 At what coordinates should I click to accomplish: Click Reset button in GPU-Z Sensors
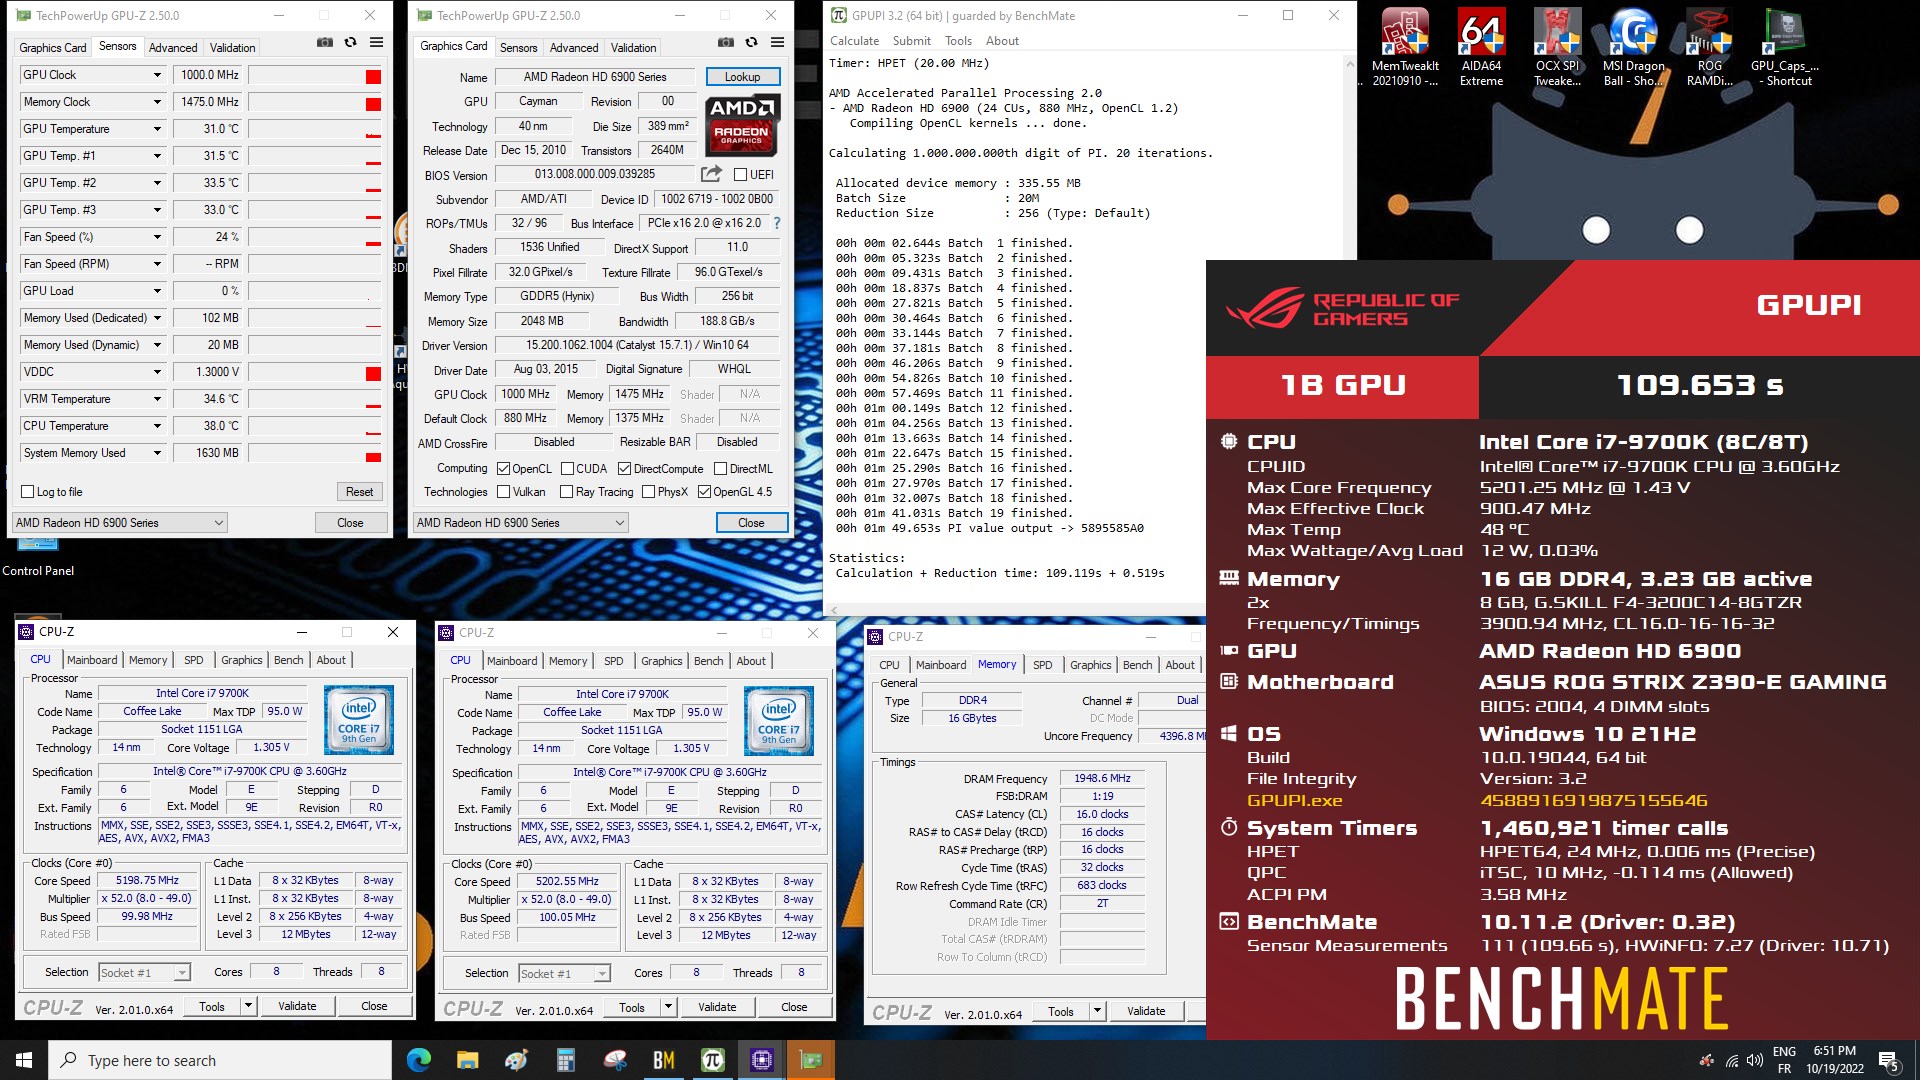tap(359, 492)
